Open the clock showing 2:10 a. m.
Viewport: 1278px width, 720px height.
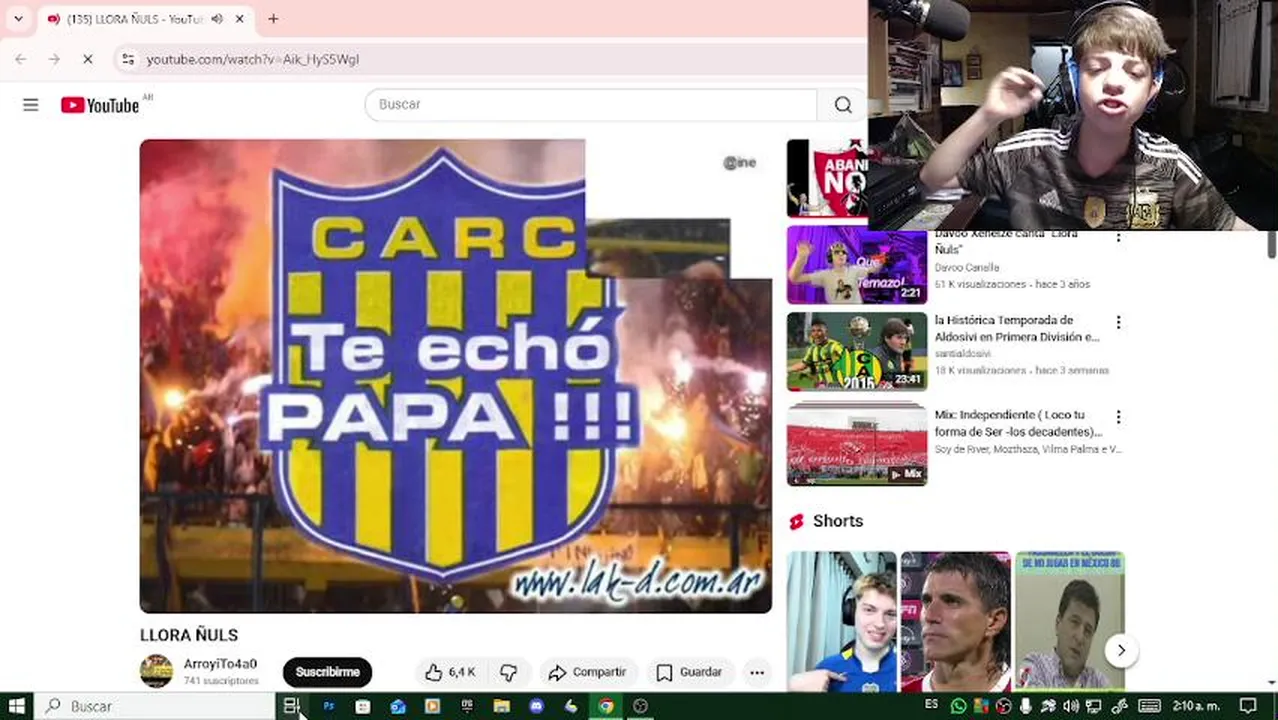pos(1196,706)
